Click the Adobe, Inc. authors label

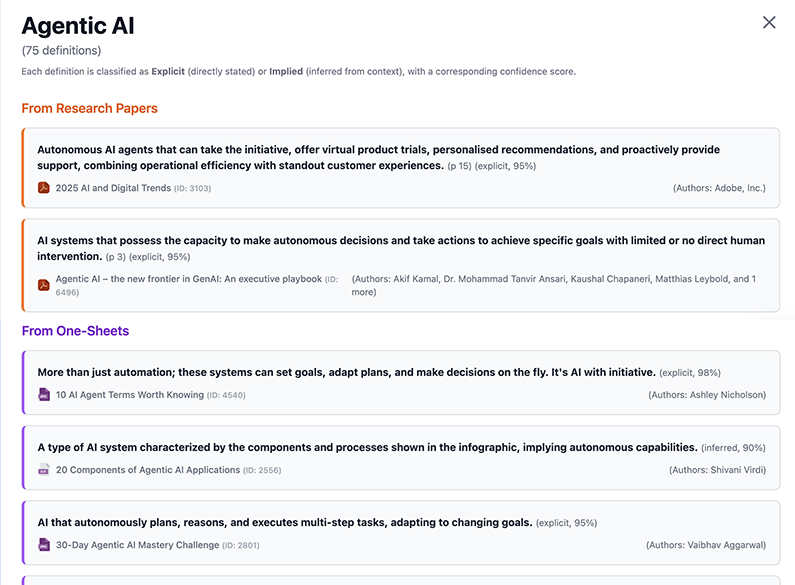click(718, 188)
